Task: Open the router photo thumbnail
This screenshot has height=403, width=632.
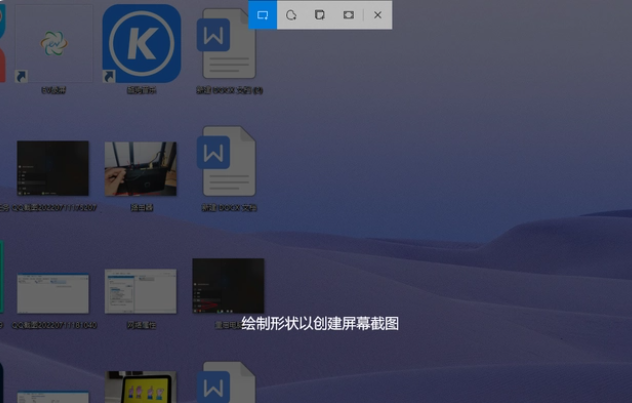Action: coord(141,168)
